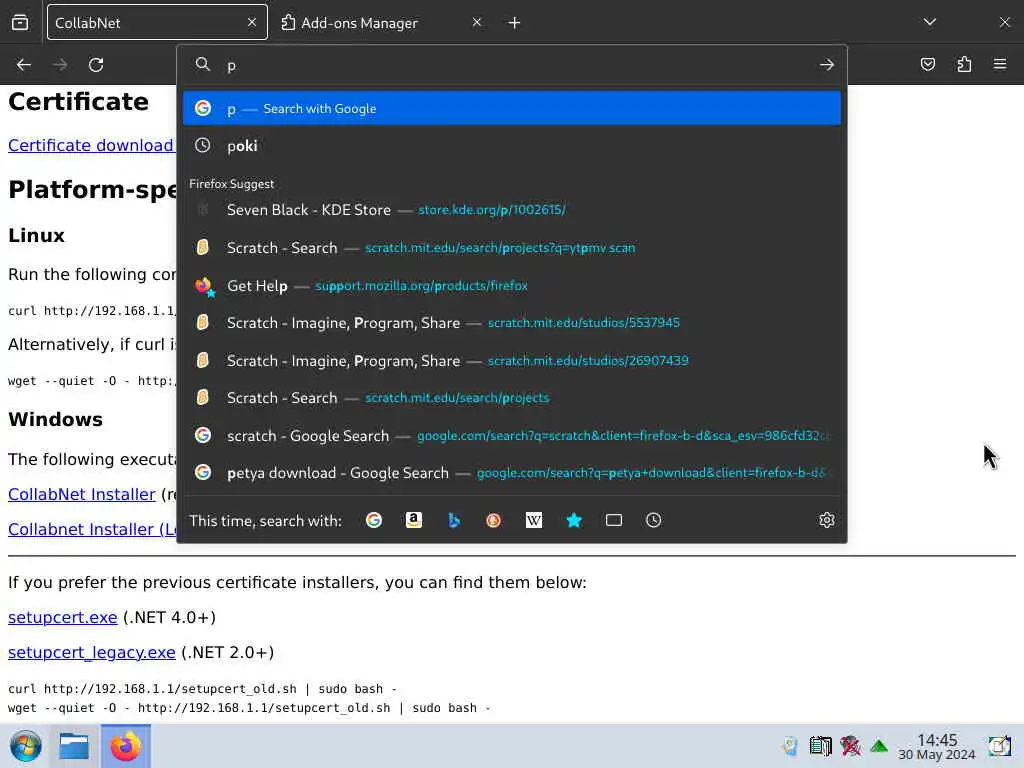Screen dimensions: 1024x768
Task: Open the taskbar clock showing 14:45
Action: (936, 746)
